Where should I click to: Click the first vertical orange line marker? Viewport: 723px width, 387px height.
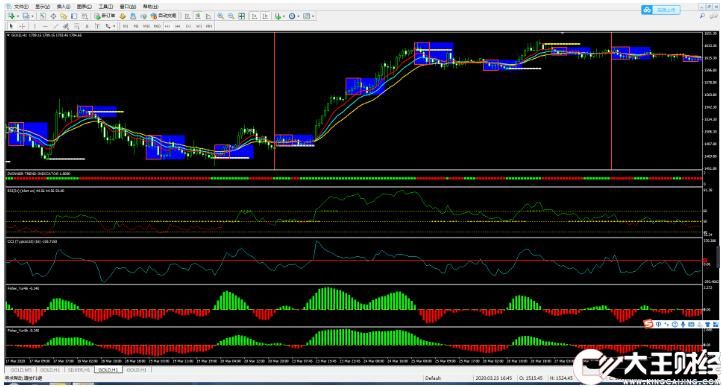pyautogui.click(x=274, y=101)
